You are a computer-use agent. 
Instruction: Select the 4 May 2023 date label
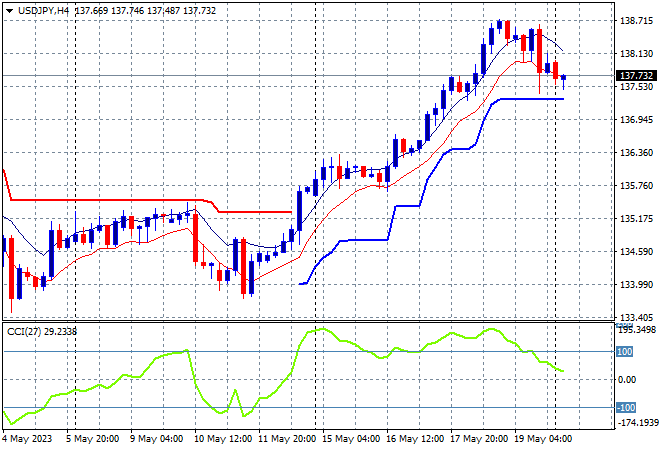[27, 439]
